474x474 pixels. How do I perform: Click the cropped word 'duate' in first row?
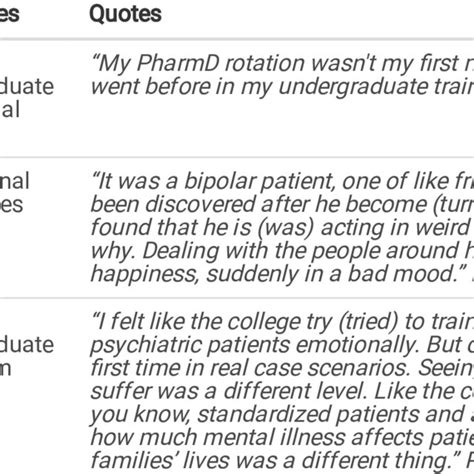click(27, 87)
